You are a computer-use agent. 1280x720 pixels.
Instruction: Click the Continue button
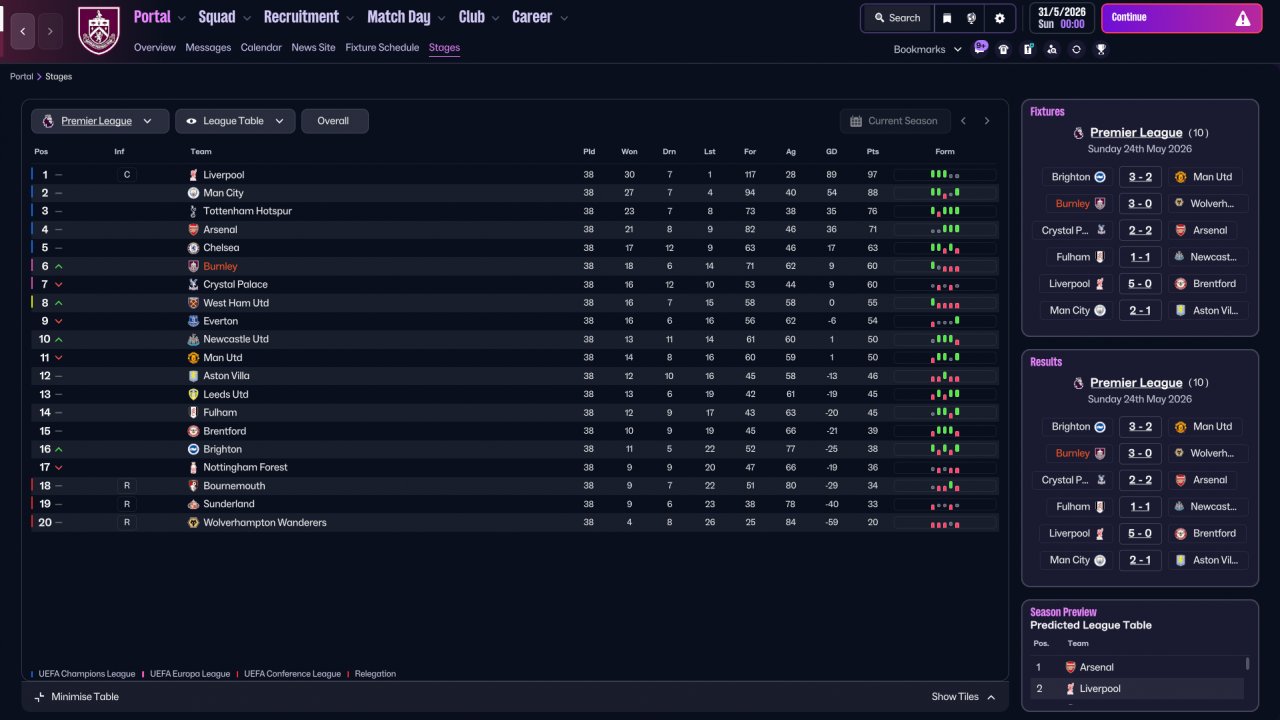[1182, 18]
